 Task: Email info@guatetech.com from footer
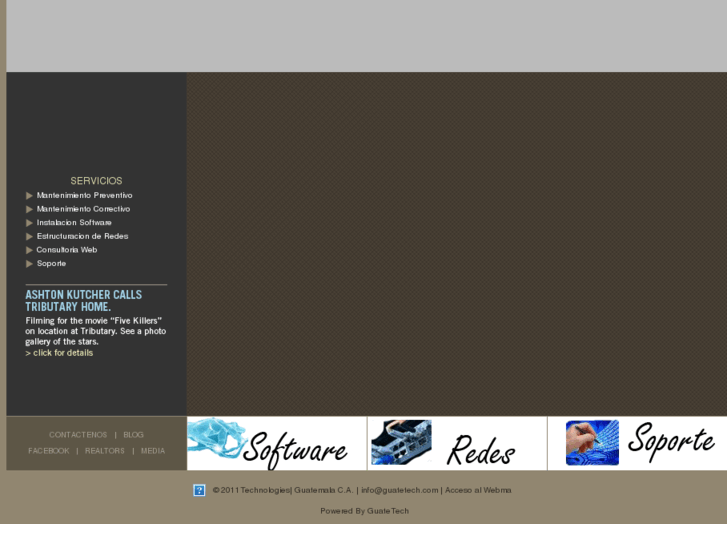[x=400, y=490]
